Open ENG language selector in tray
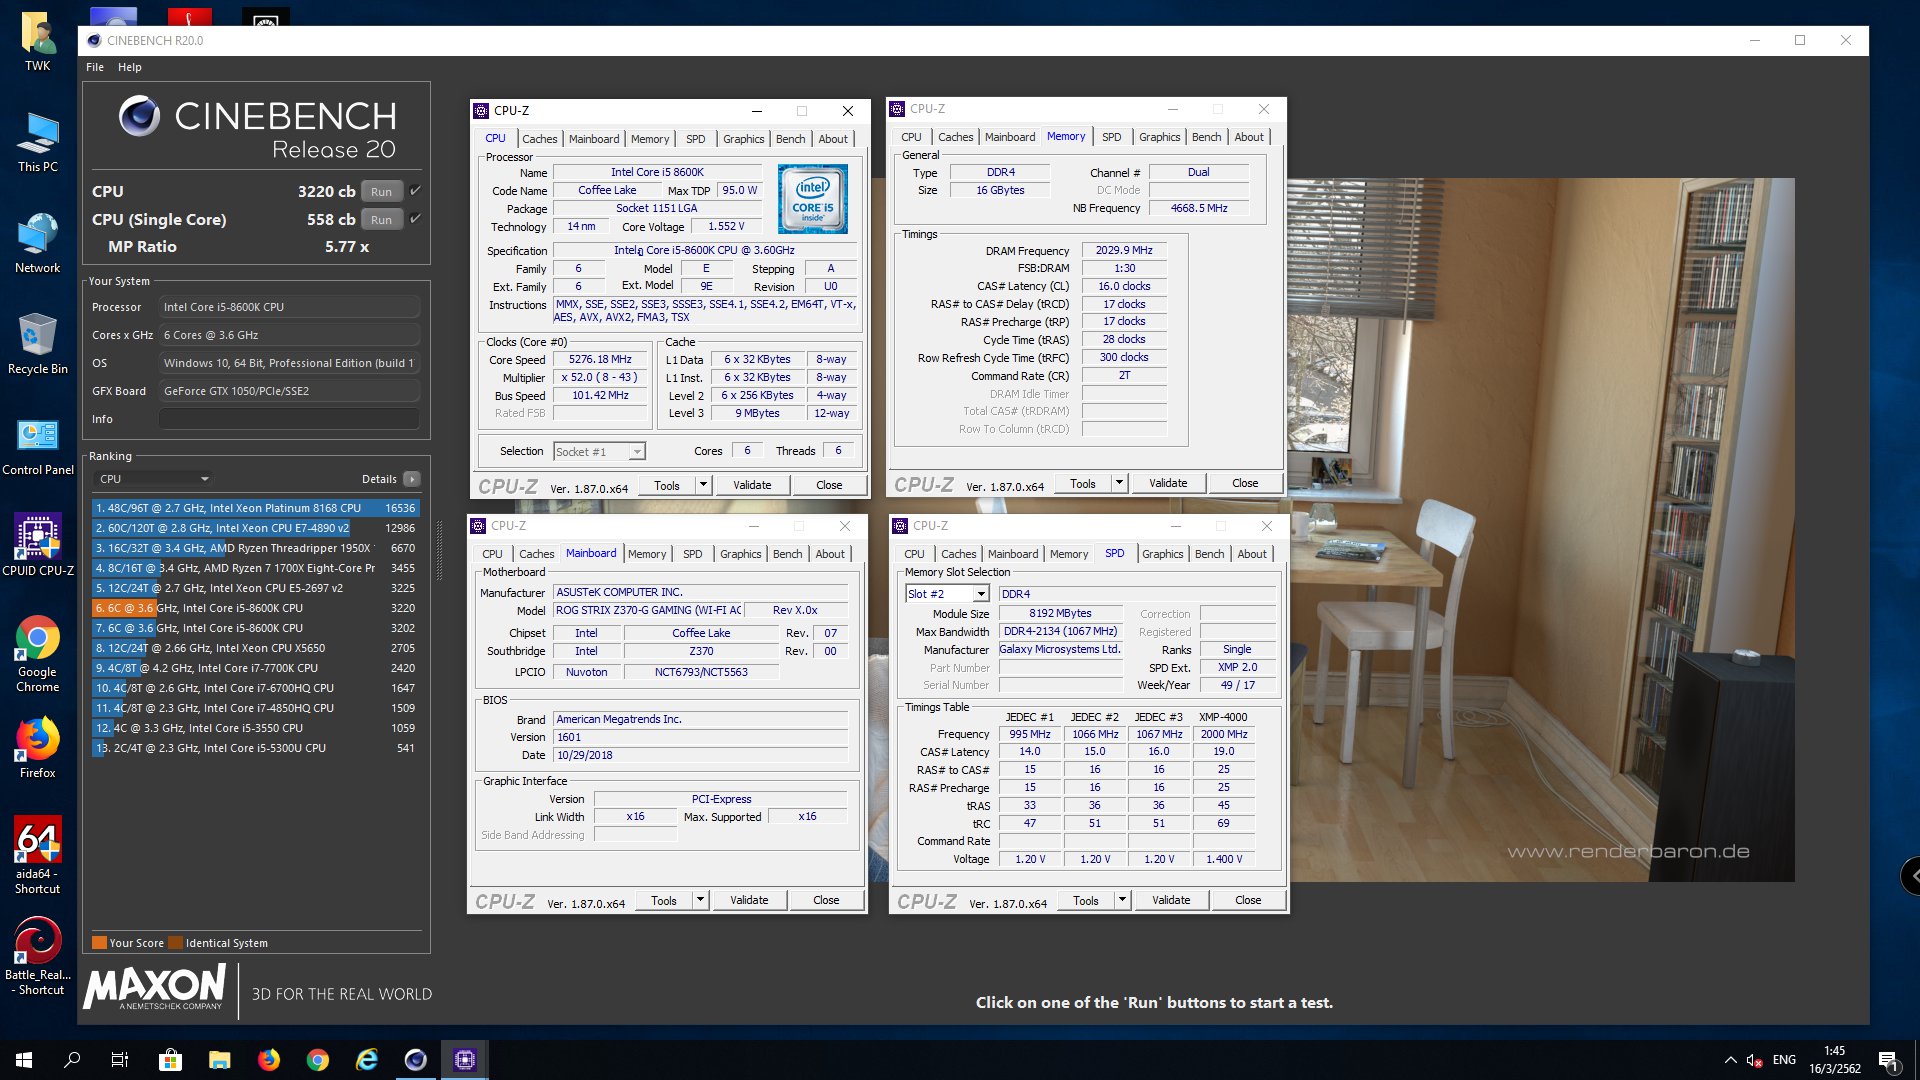Image resolution: width=1920 pixels, height=1080 pixels. click(x=1784, y=1060)
